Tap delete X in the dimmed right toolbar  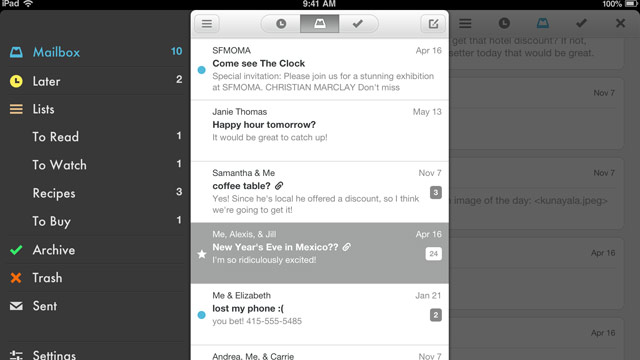[x=620, y=23]
